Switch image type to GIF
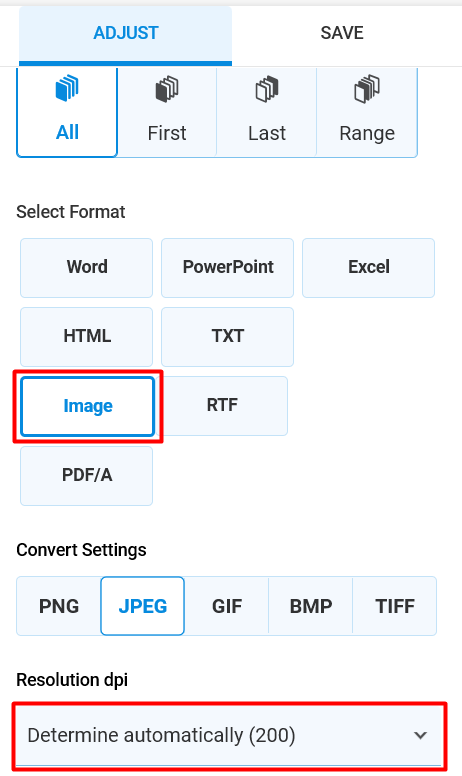 (227, 606)
